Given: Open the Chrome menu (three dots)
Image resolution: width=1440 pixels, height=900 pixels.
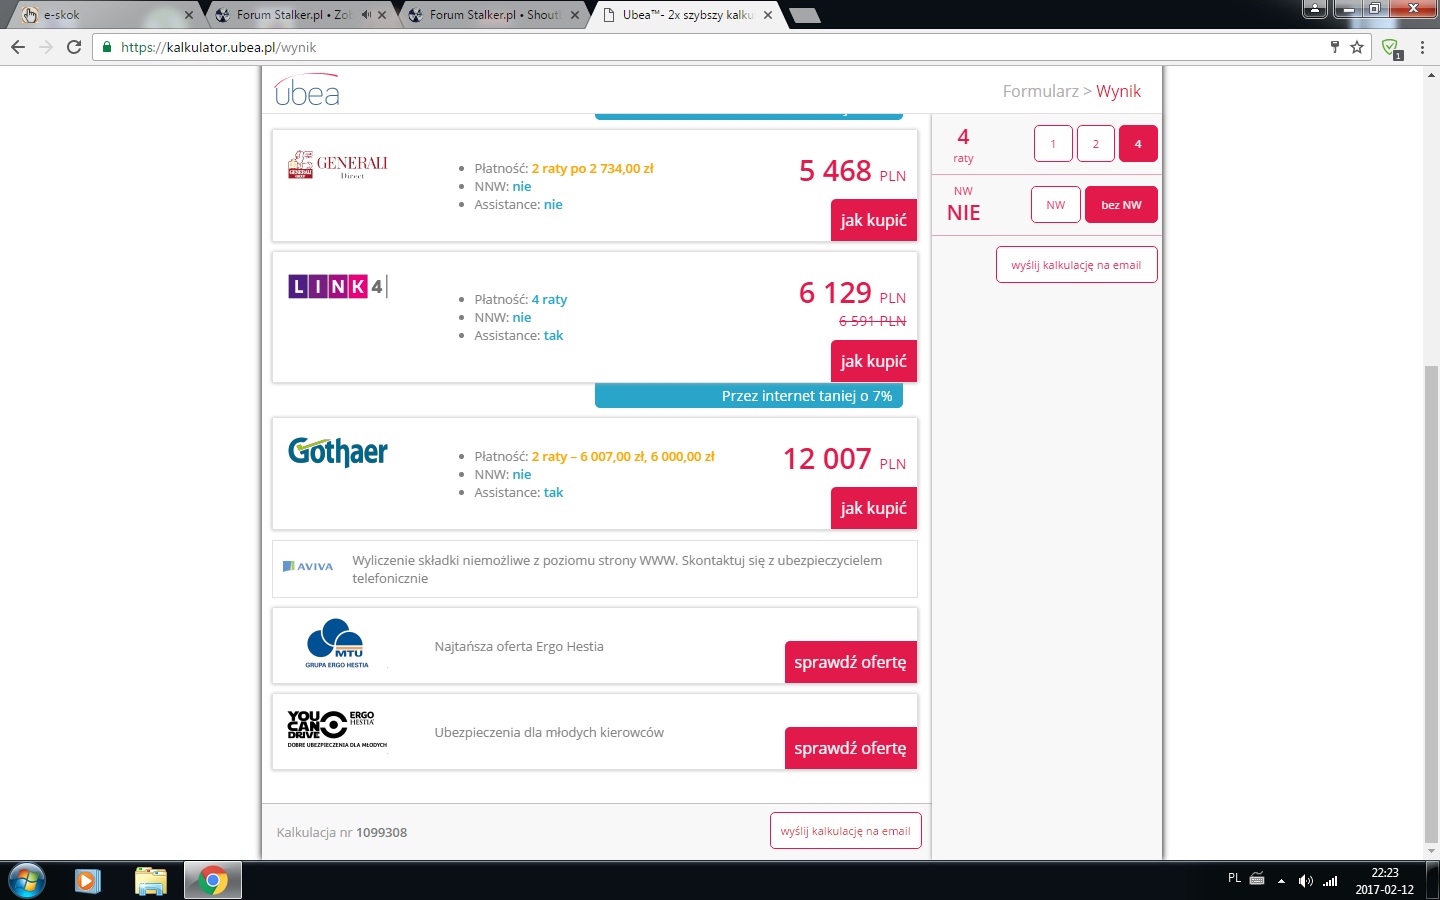Looking at the screenshot, I should tap(1422, 47).
